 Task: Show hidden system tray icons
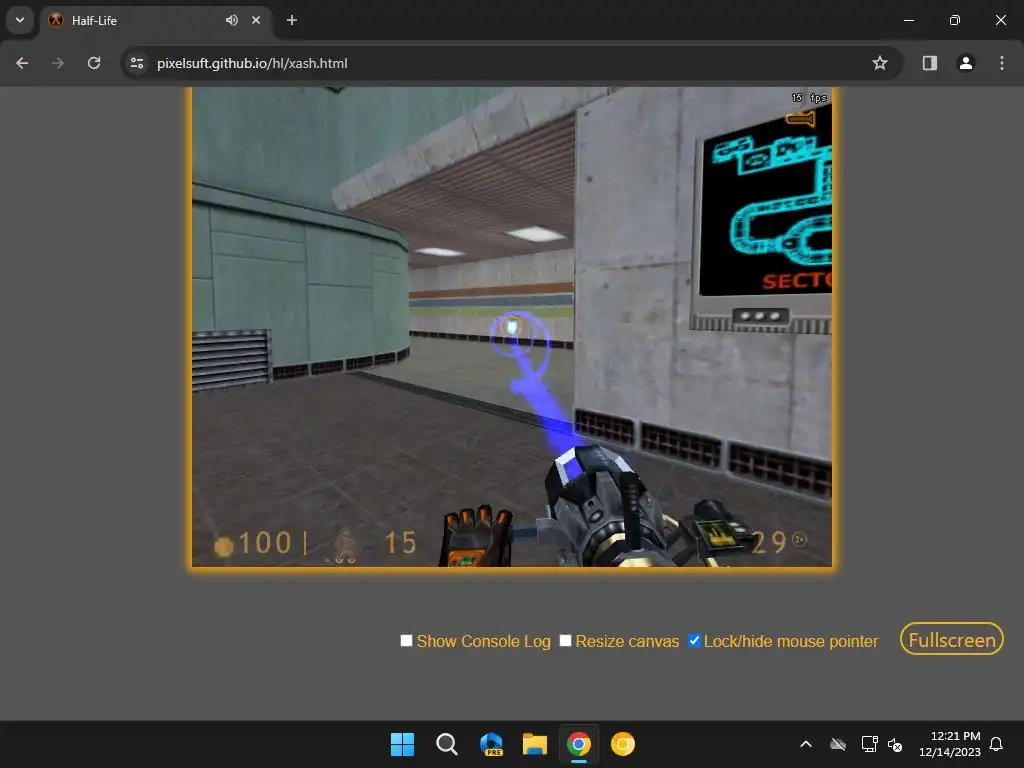point(806,744)
